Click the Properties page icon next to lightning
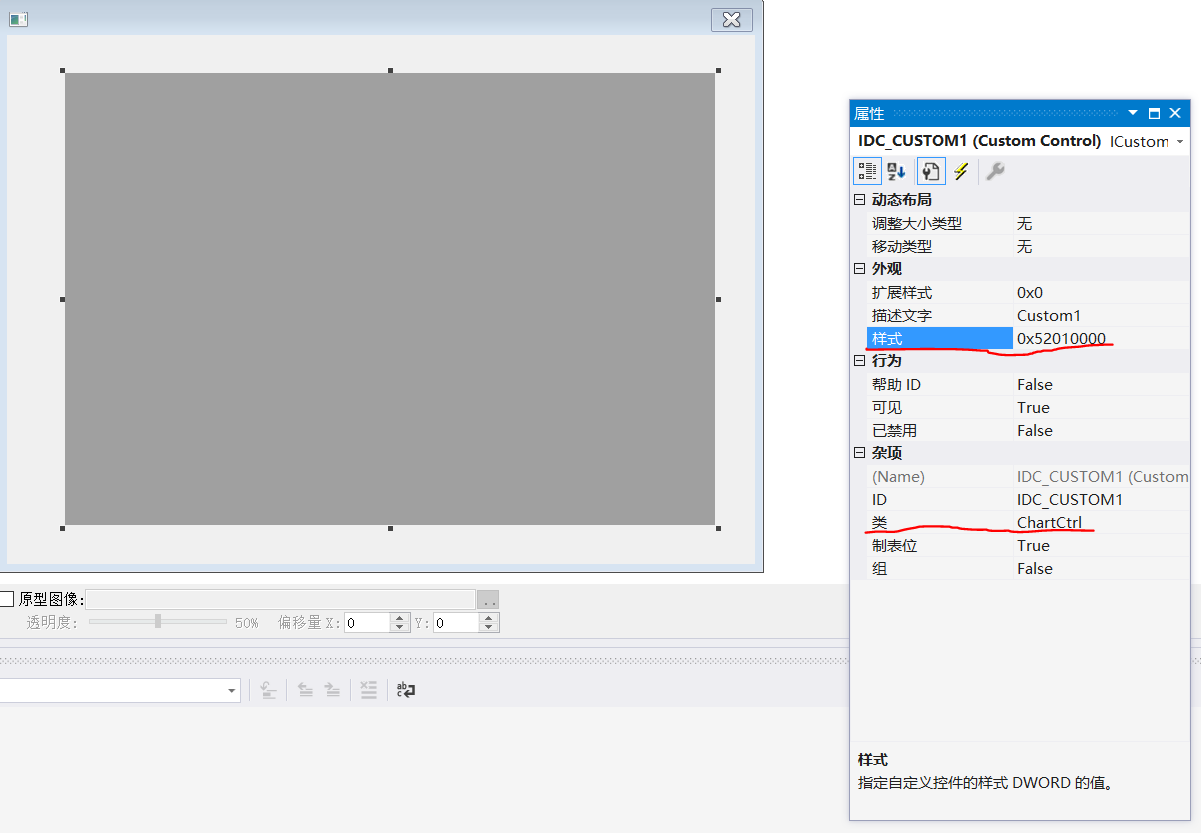1201x833 pixels. click(x=930, y=170)
